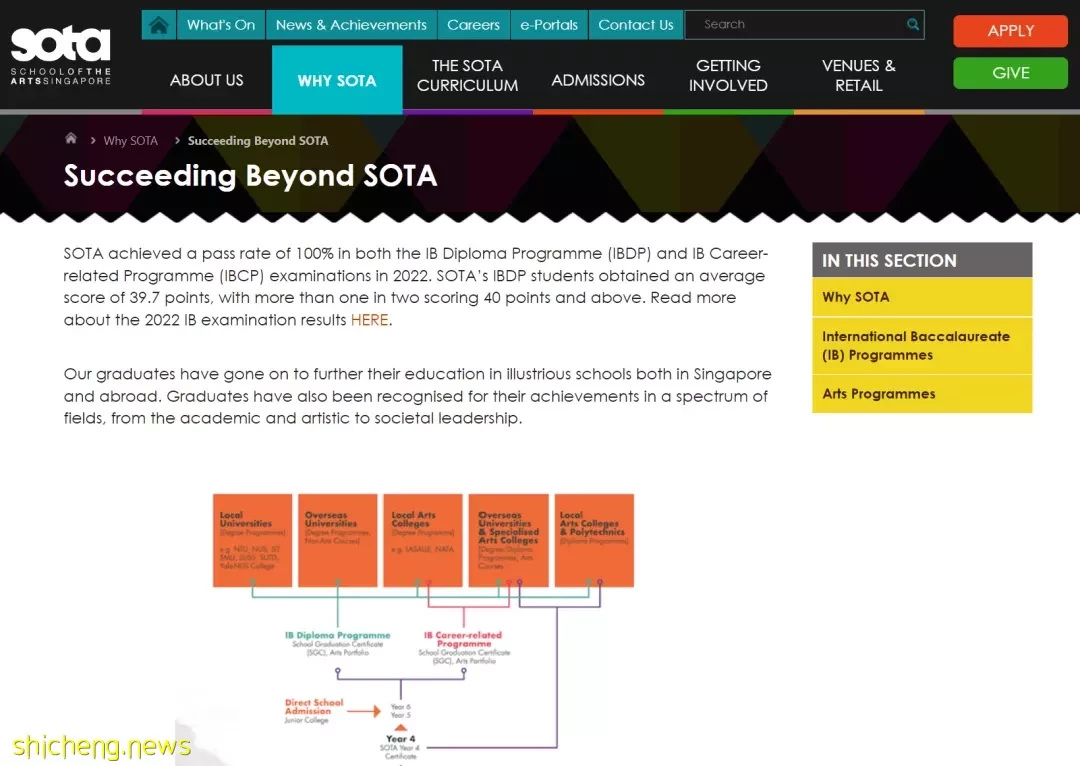
Task: Open the HERE results link
Action: click(x=370, y=320)
